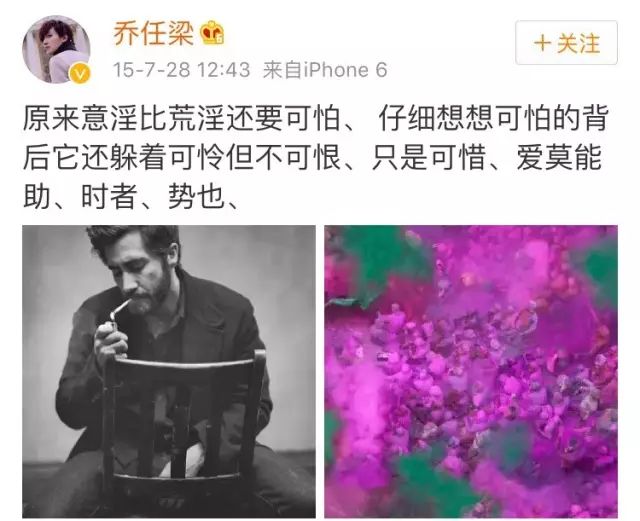This screenshot has height=521, width=640.
Task: Select the first post line starting with 原来意淫
Action: 316,119
